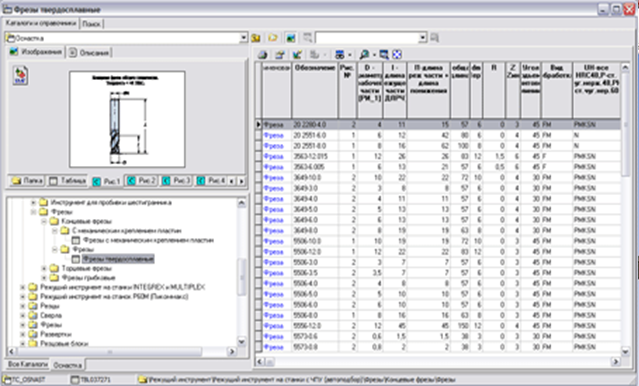Open Фреза link in row 5556-12.0
Screen dimensions: 639x386
(273, 326)
